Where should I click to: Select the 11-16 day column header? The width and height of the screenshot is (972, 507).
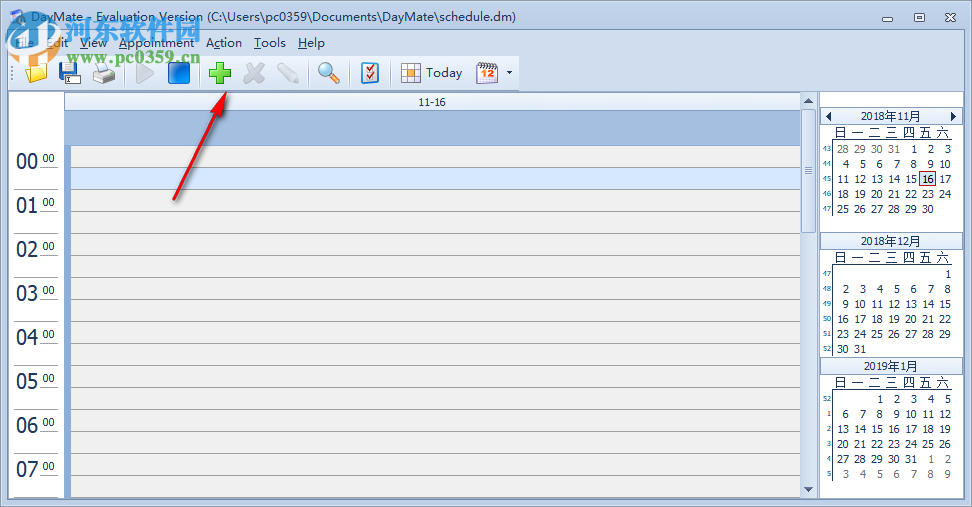click(x=432, y=102)
